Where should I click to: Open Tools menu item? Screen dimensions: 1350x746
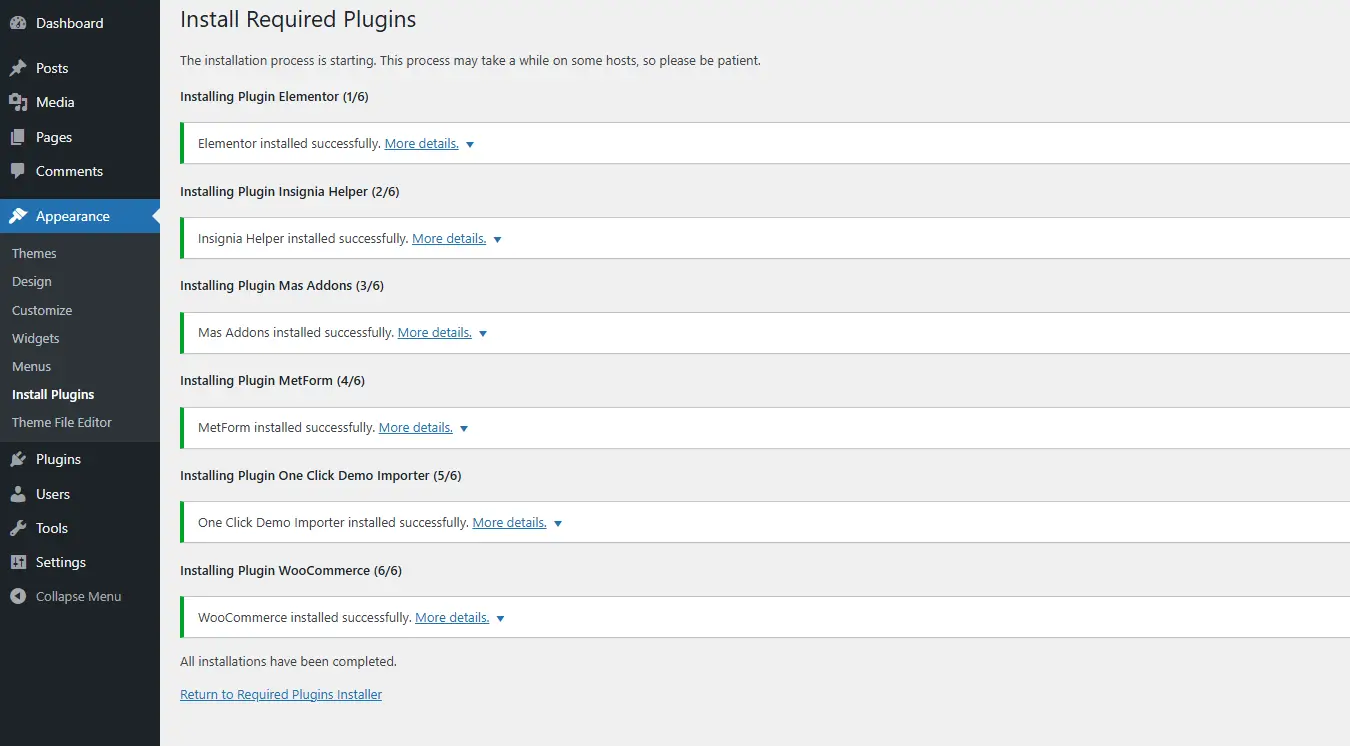pyautogui.click(x=80, y=528)
